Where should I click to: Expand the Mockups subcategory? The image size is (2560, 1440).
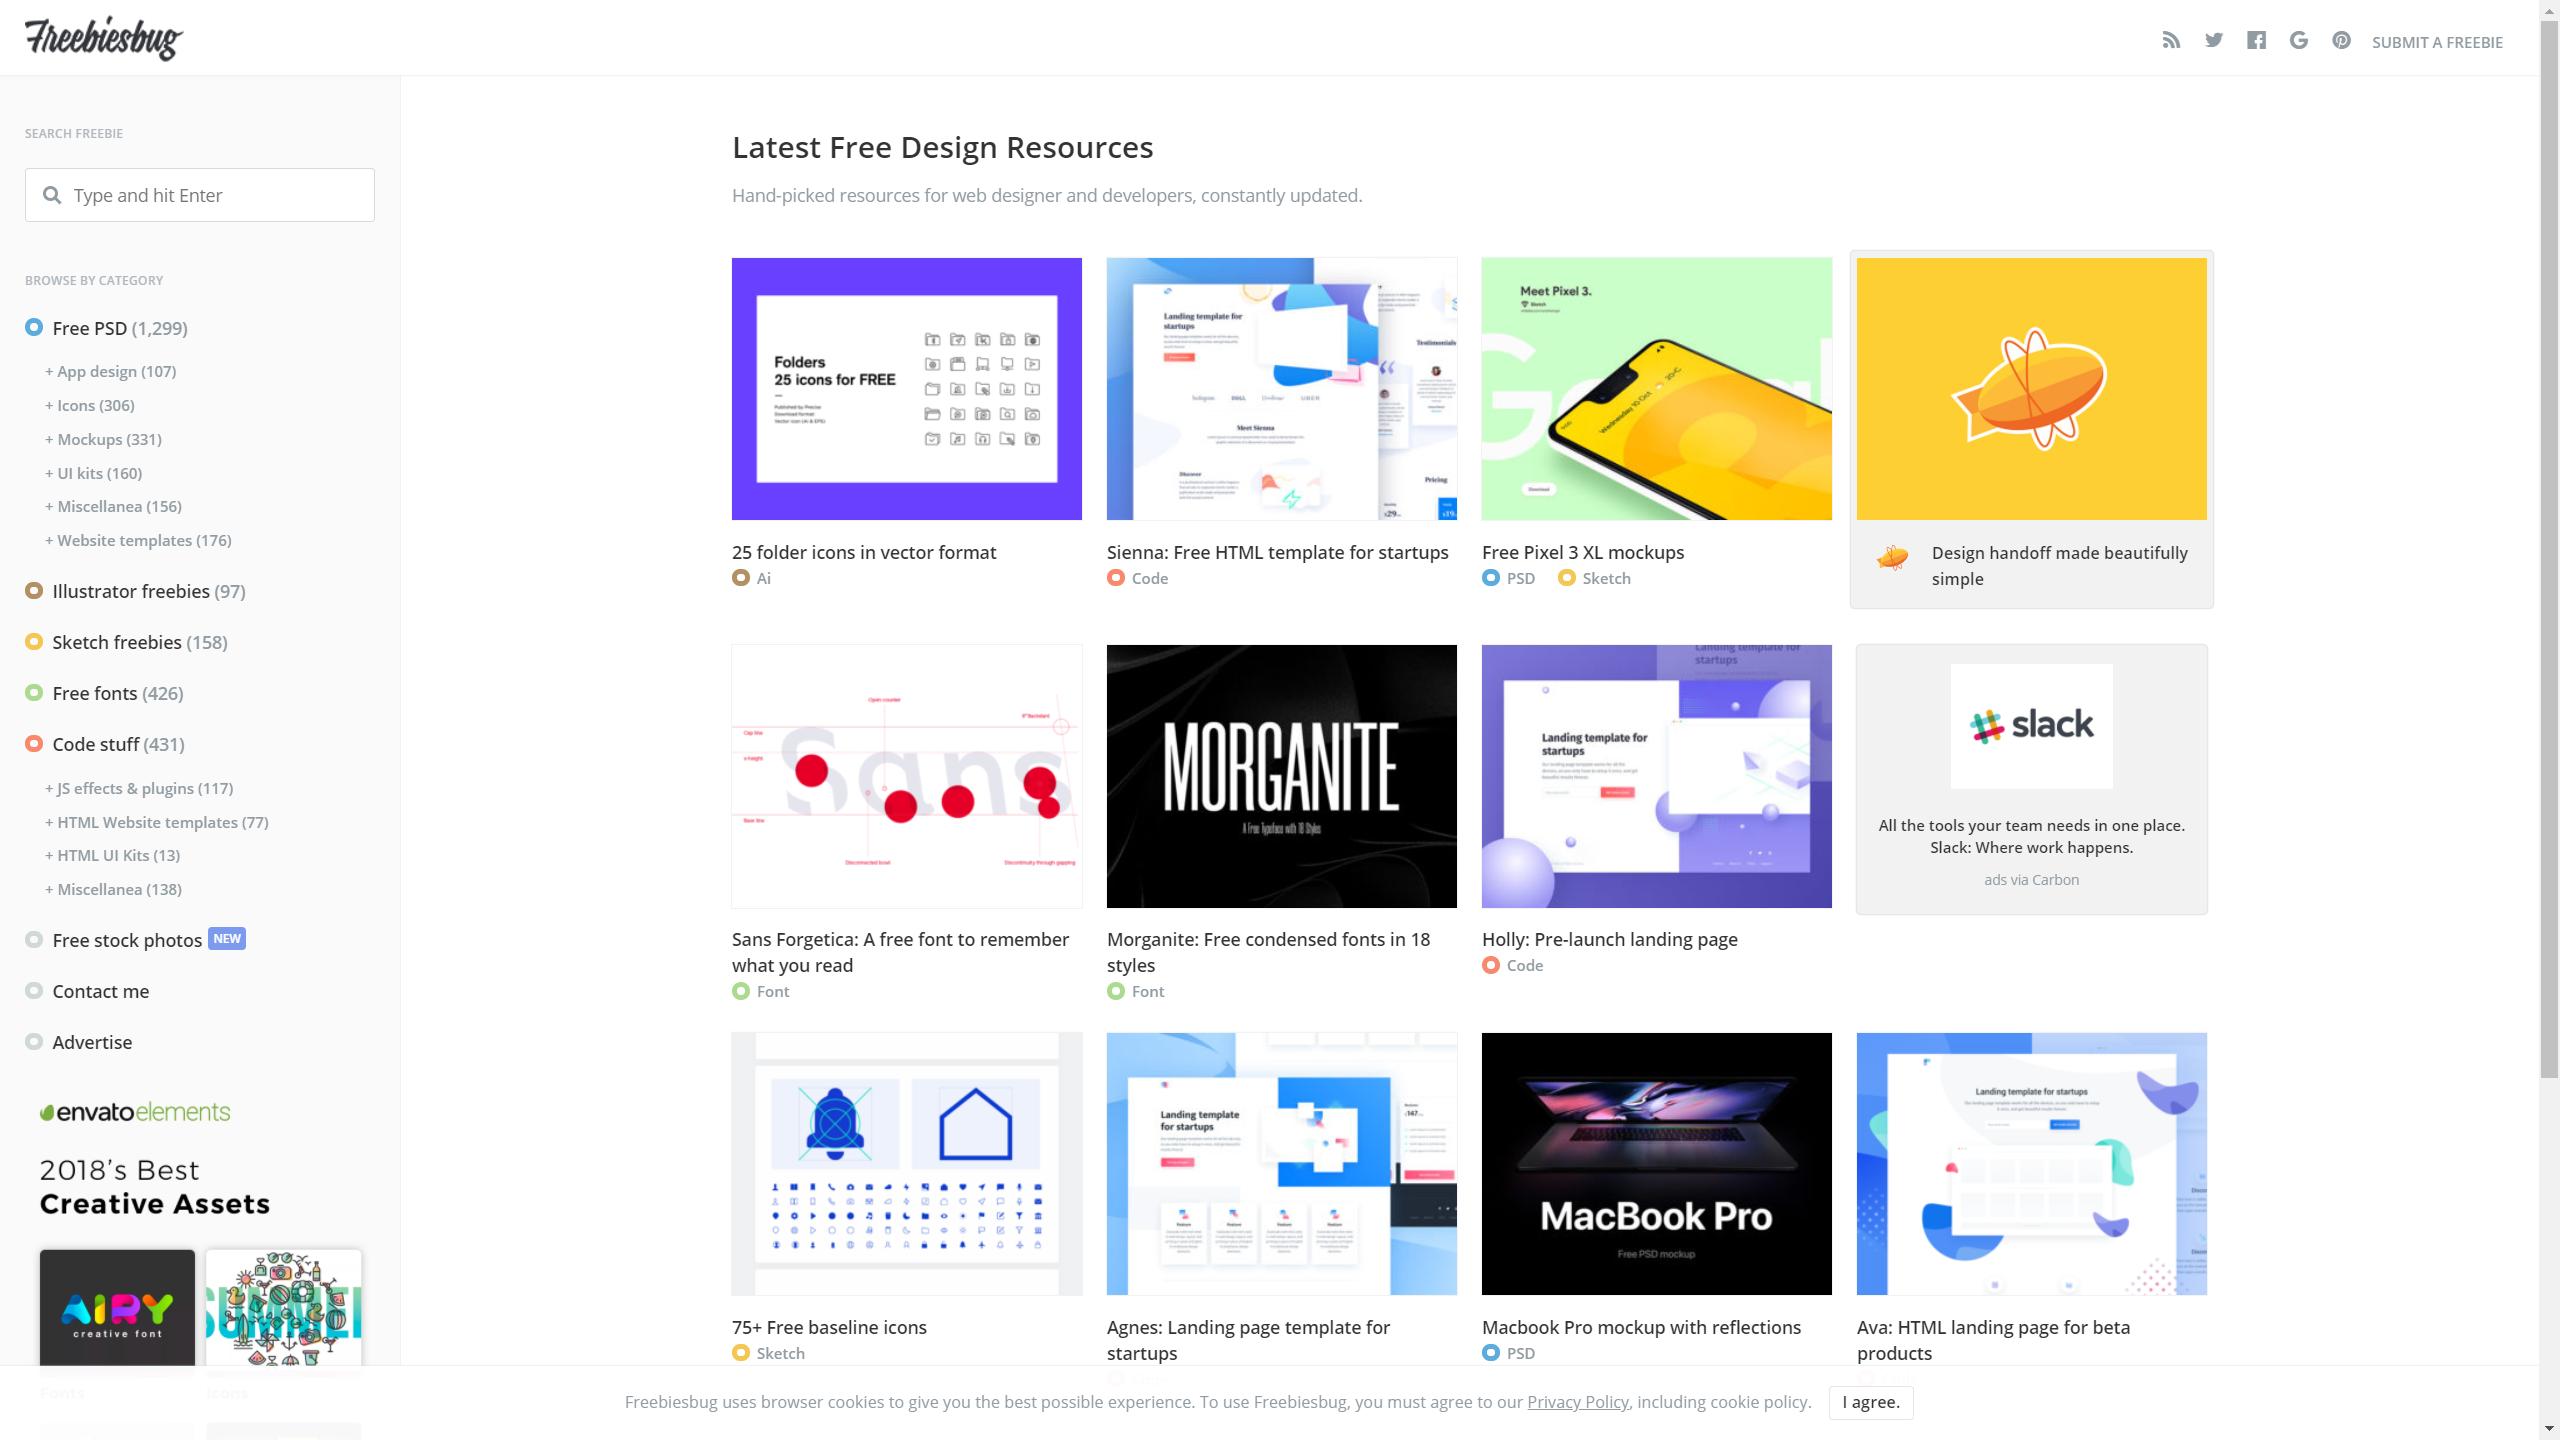[103, 439]
